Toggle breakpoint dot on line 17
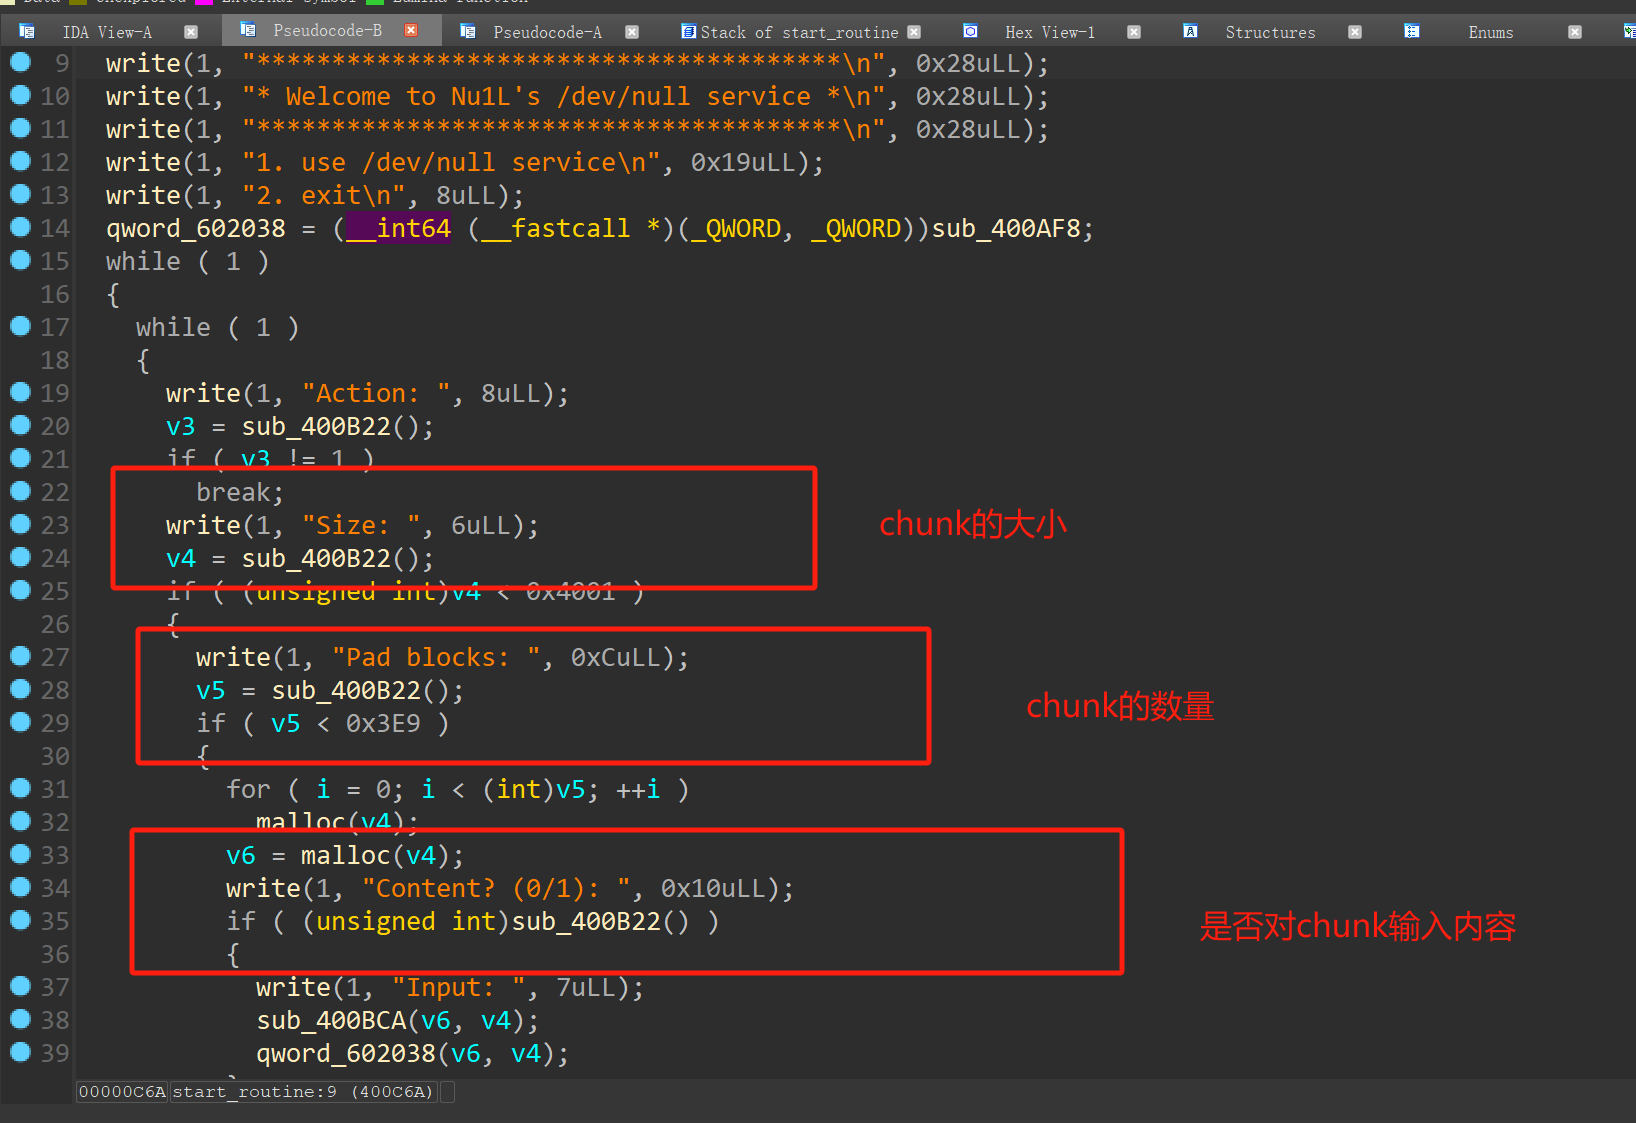This screenshot has width=1636, height=1123. click(20, 326)
